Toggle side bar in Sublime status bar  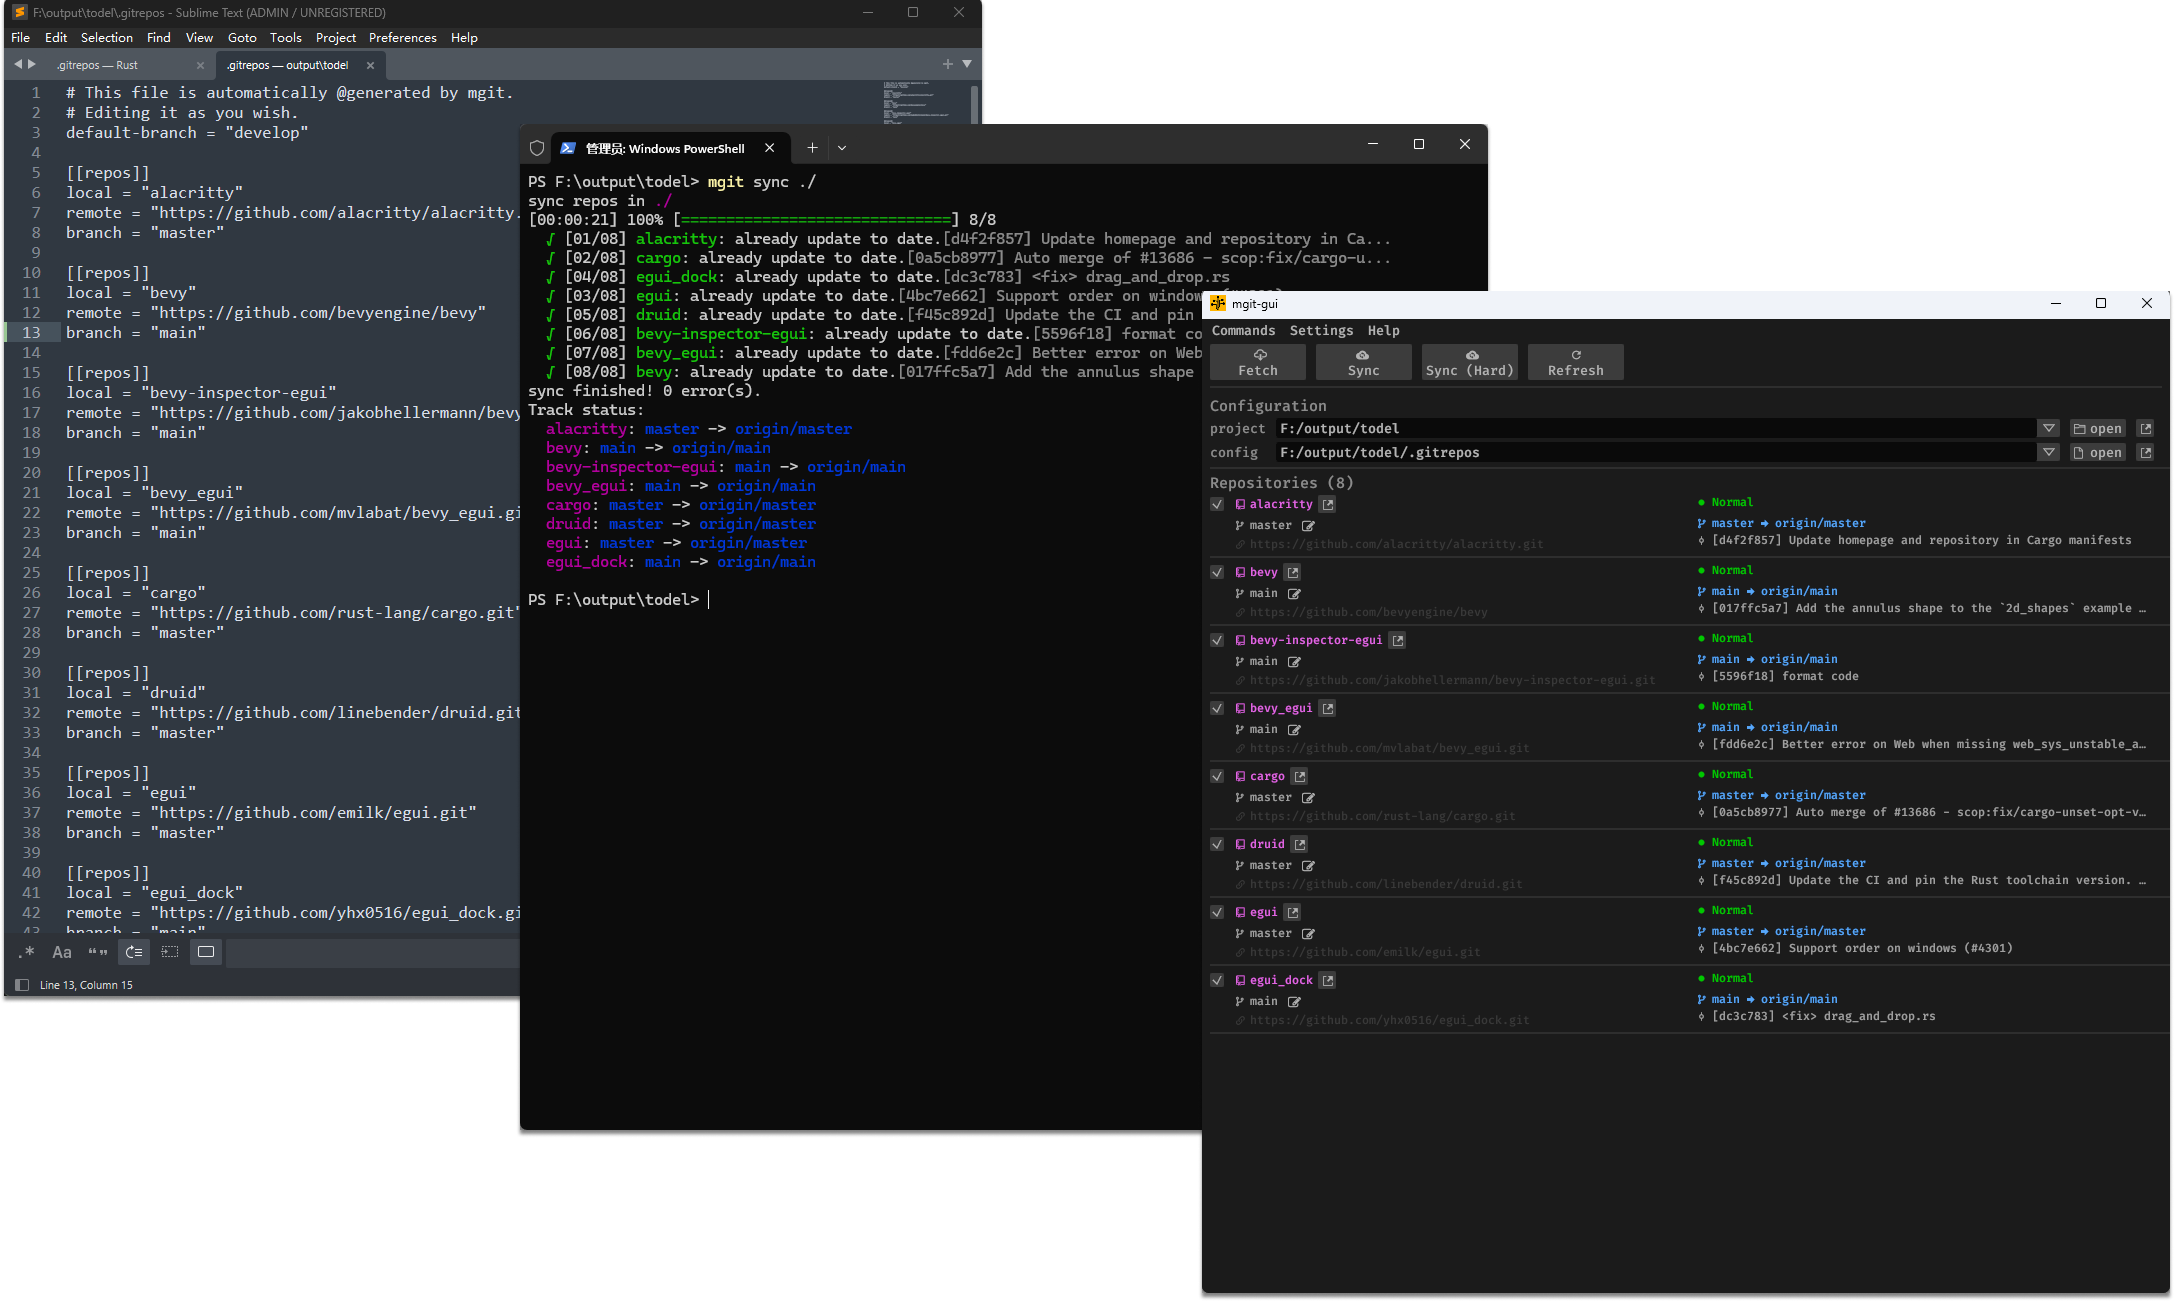pos(22,986)
